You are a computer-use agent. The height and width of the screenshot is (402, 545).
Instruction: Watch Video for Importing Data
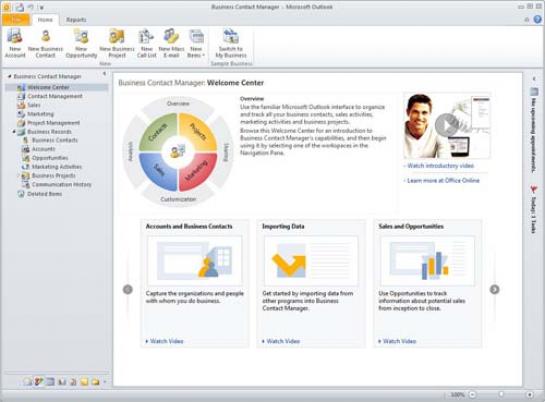coord(283,341)
